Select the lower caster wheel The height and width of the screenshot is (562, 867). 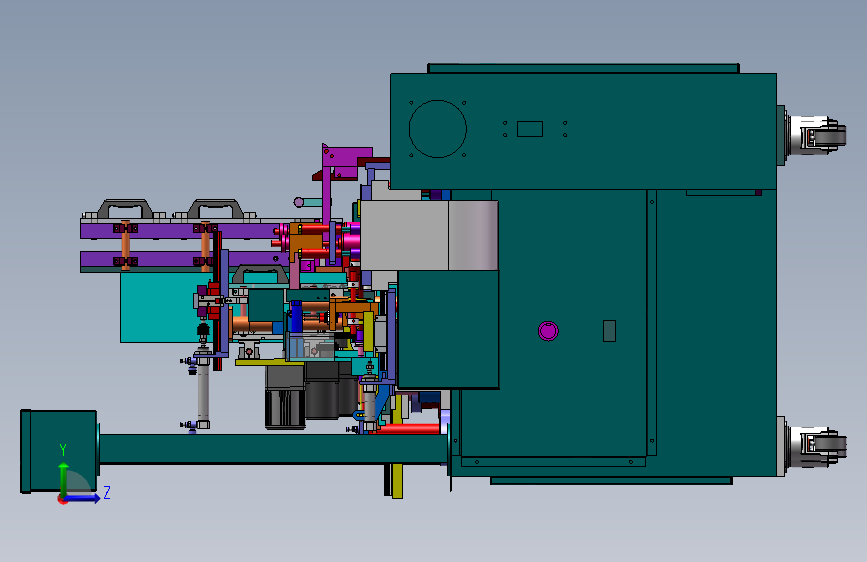pyautogui.click(x=818, y=446)
